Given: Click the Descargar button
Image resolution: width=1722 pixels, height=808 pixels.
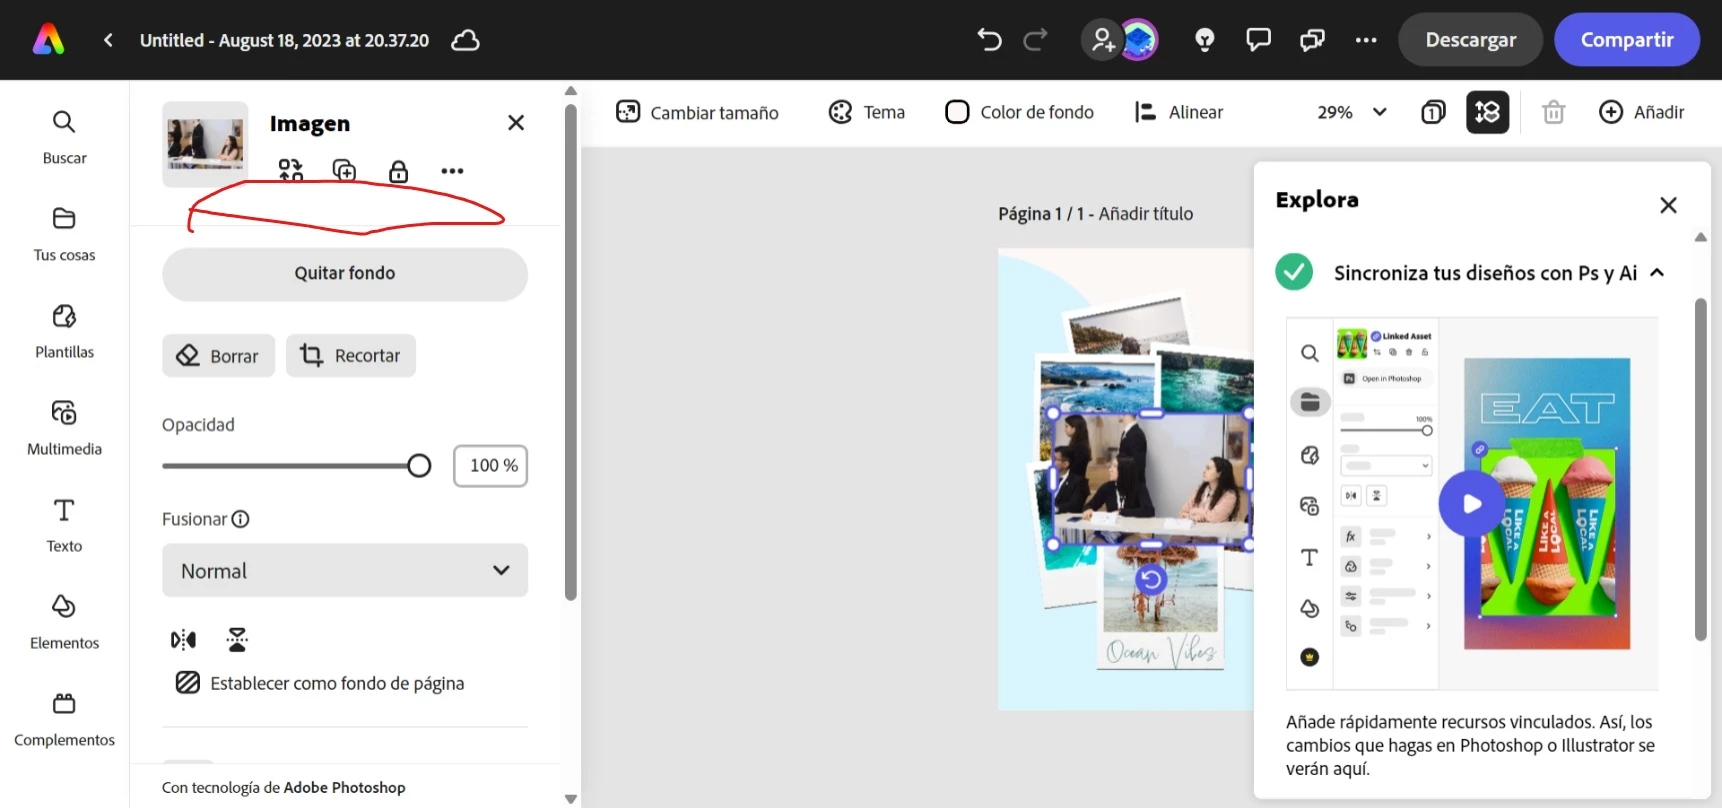Looking at the screenshot, I should (x=1470, y=40).
